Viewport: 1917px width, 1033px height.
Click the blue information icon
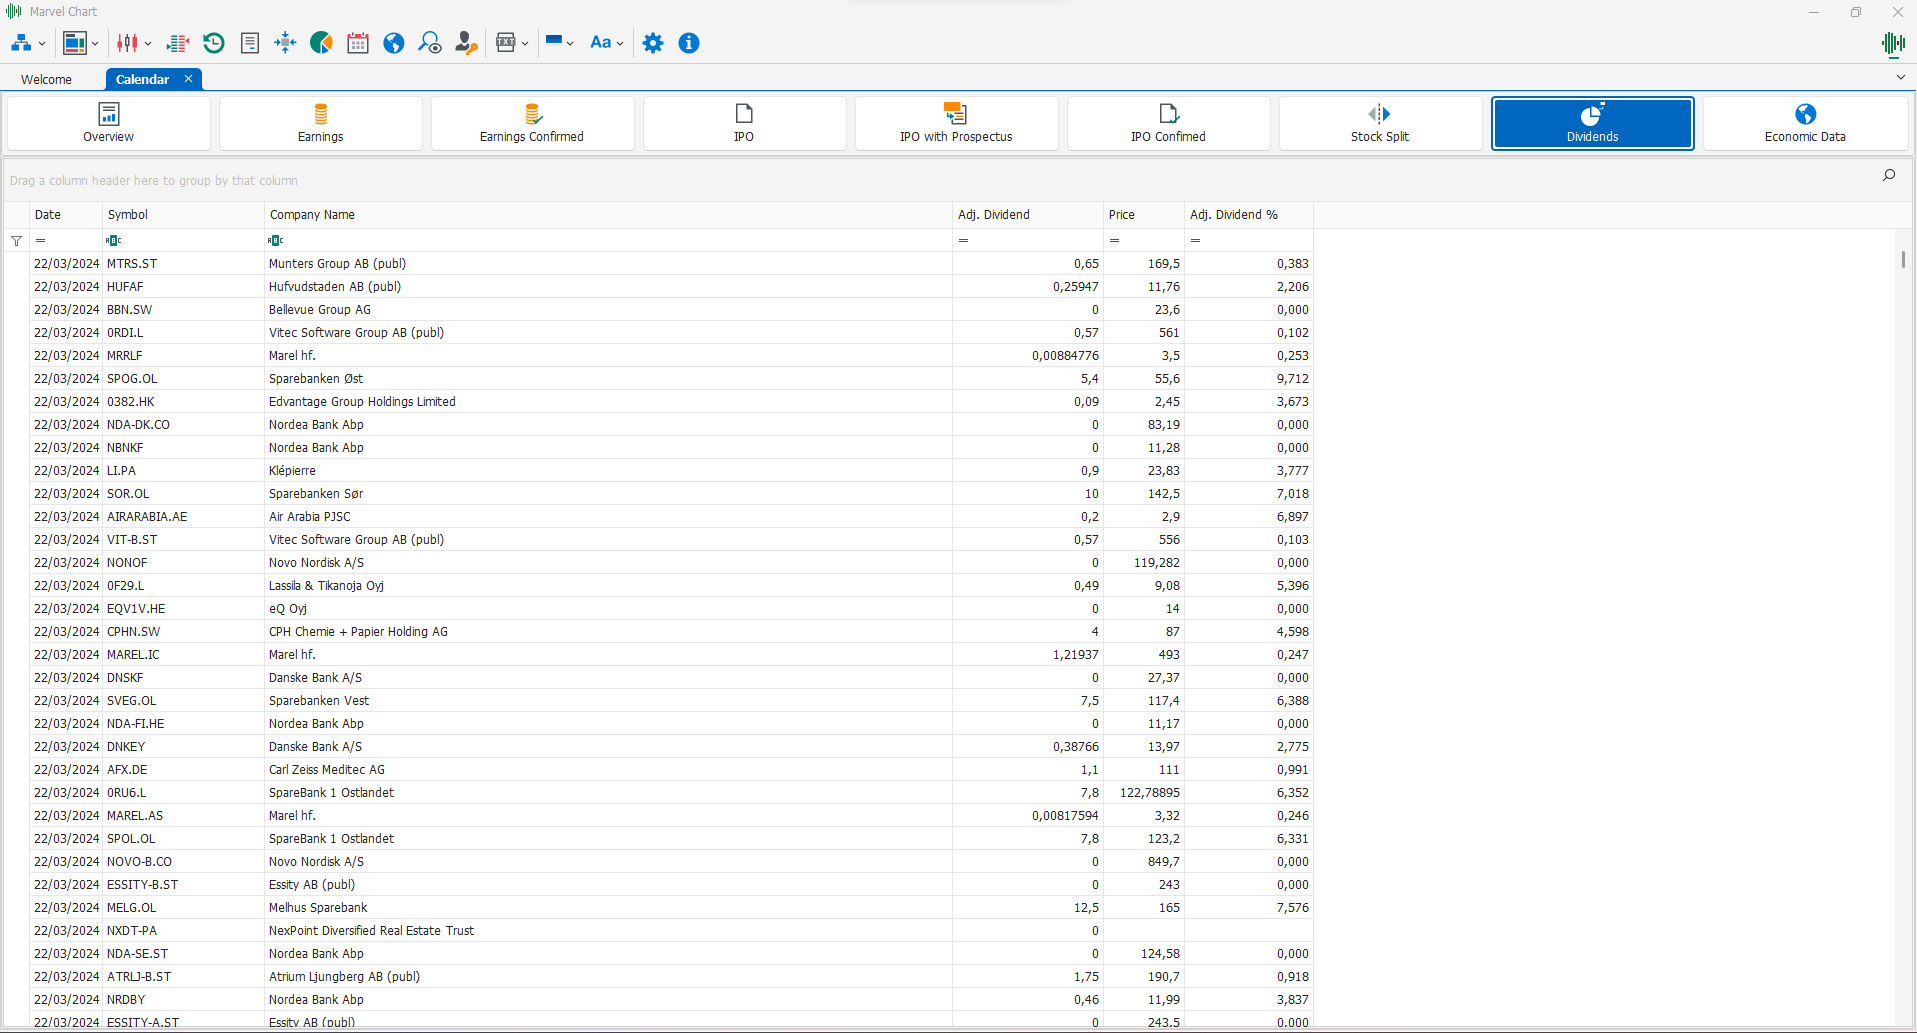[689, 43]
